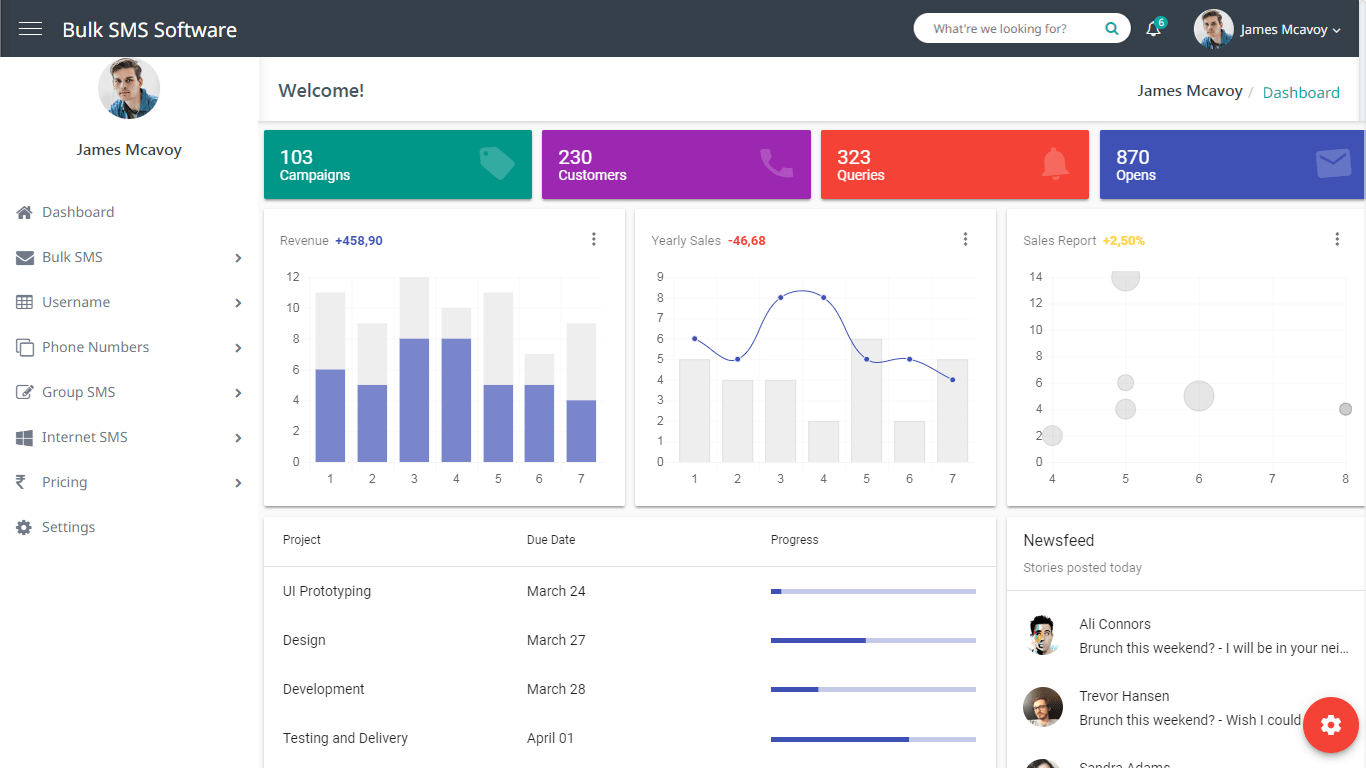
Task: Click the search magnifier icon
Action: click(x=1111, y=29)
